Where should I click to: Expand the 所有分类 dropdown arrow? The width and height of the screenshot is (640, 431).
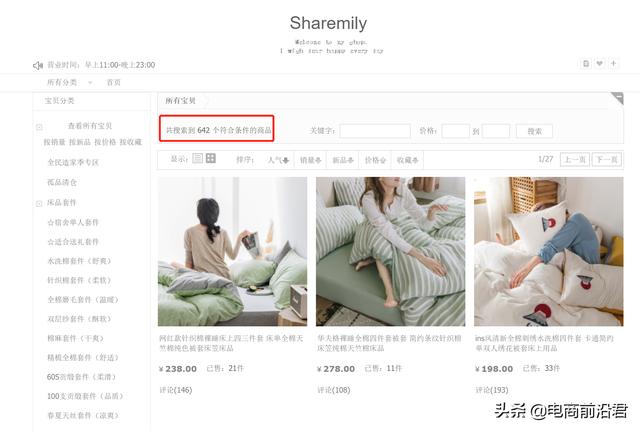90,83
